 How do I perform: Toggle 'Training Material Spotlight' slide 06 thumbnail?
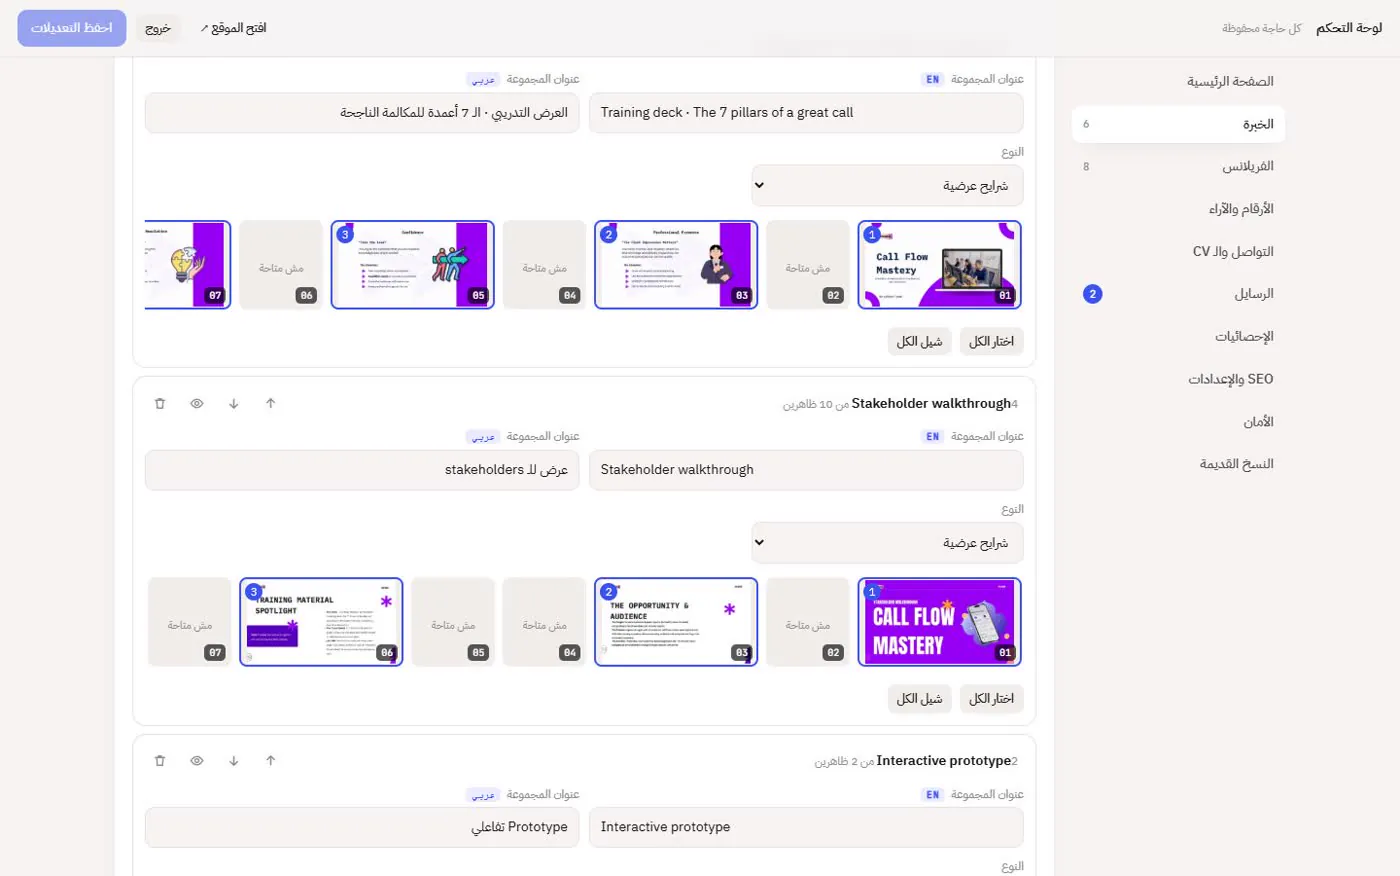(x=321, y=622)
